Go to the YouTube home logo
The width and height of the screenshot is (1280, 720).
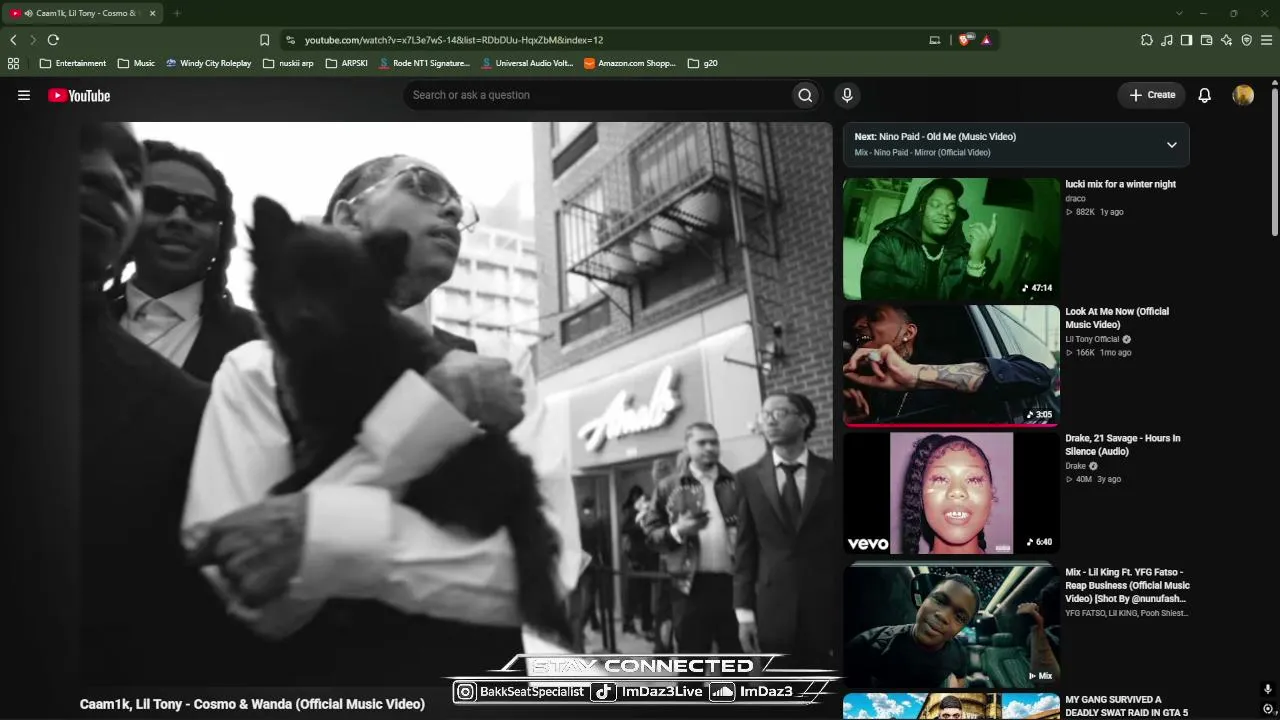(79, 95)
